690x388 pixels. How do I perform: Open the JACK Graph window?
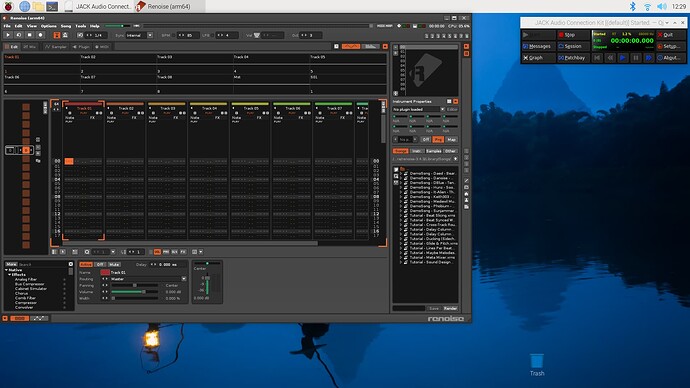pyautogui.click(x=538, y=58)
